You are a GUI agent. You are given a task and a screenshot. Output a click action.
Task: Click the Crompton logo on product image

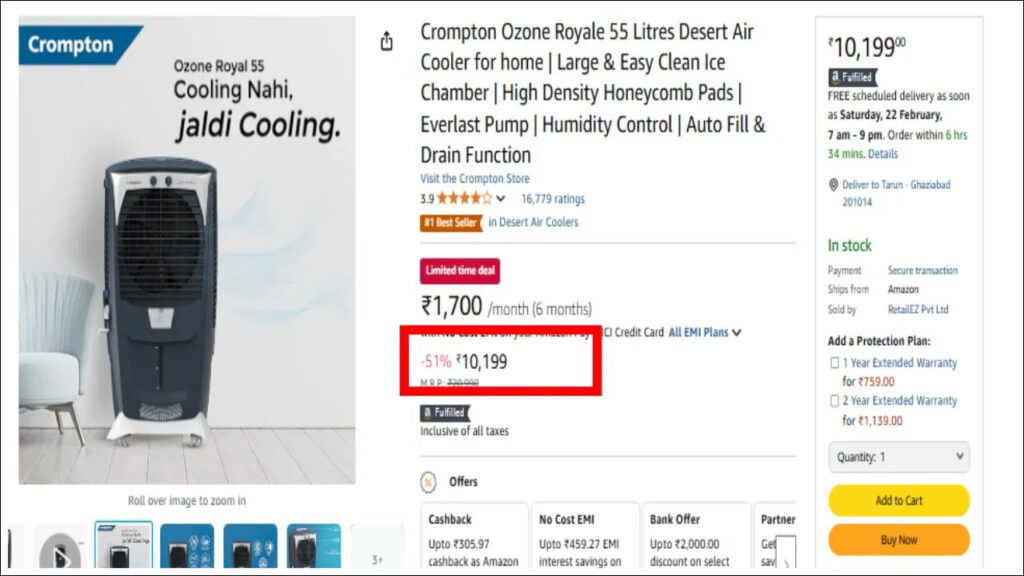pyautogui.click(x=71, y=45)
